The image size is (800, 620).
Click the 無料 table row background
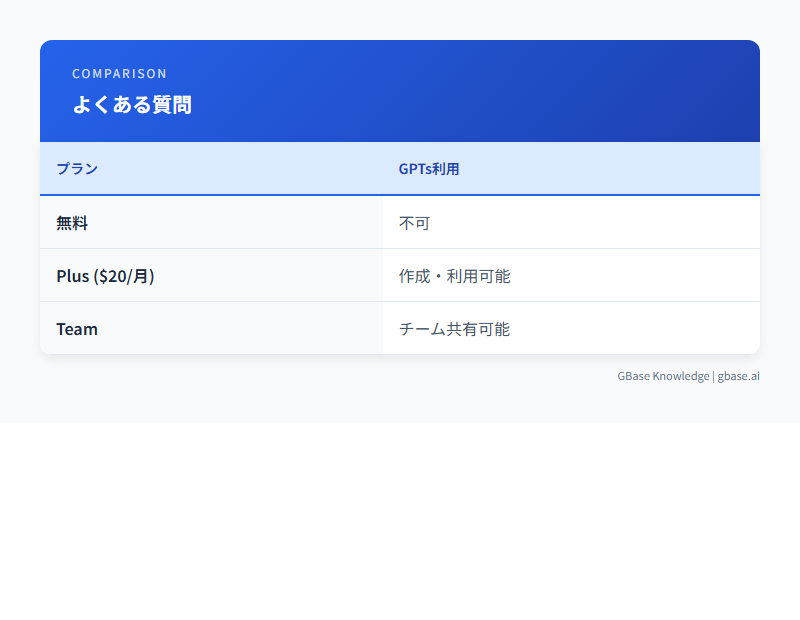(x=250, y=222)
